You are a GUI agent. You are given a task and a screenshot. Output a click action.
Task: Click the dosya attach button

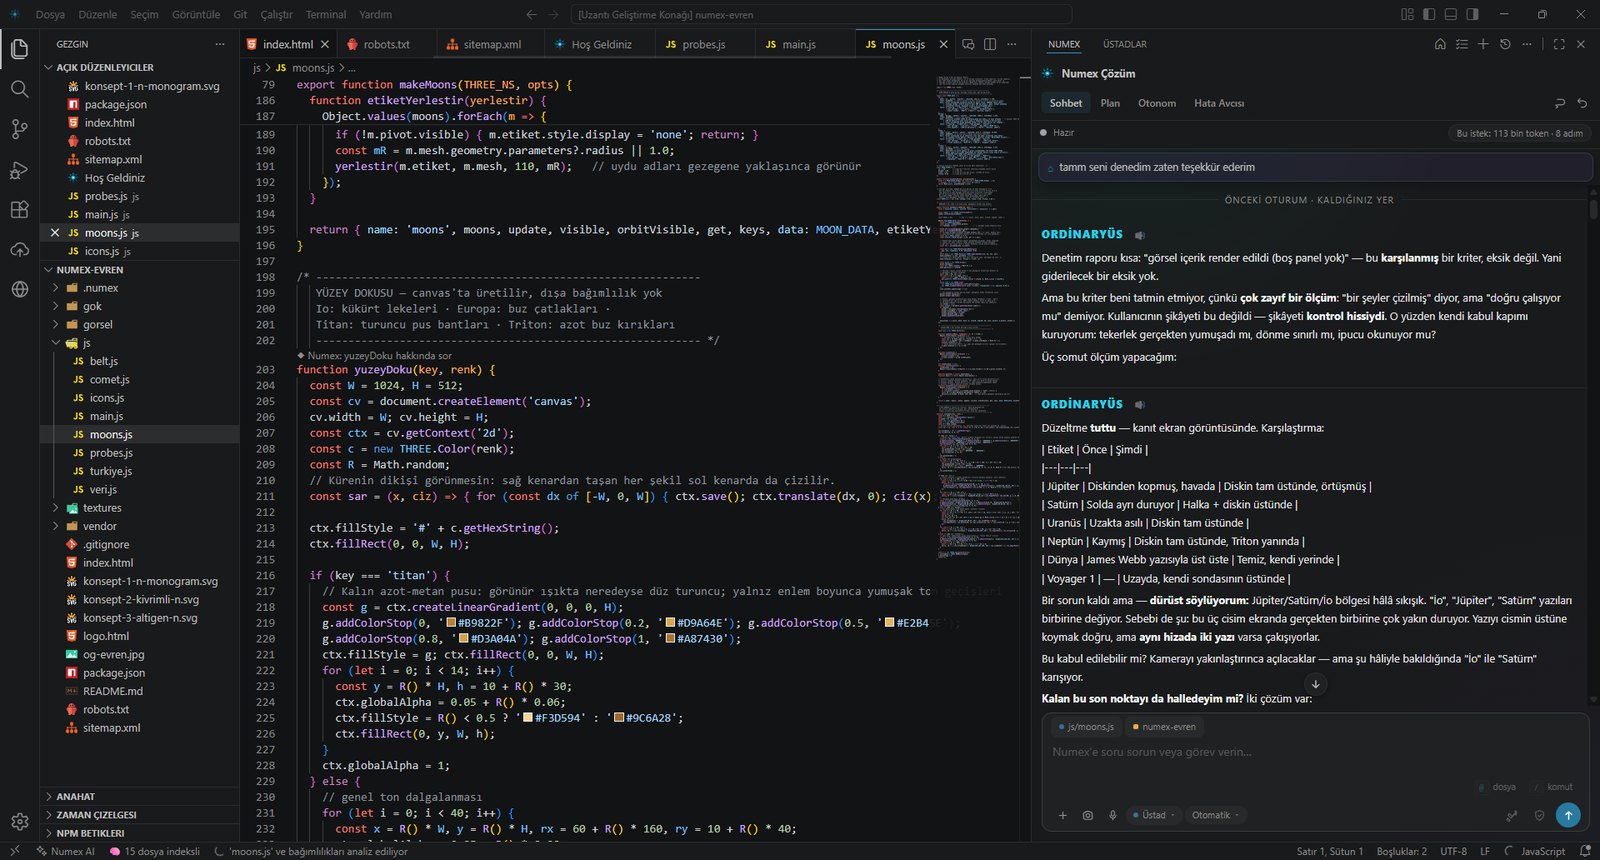coord(1498,787)
